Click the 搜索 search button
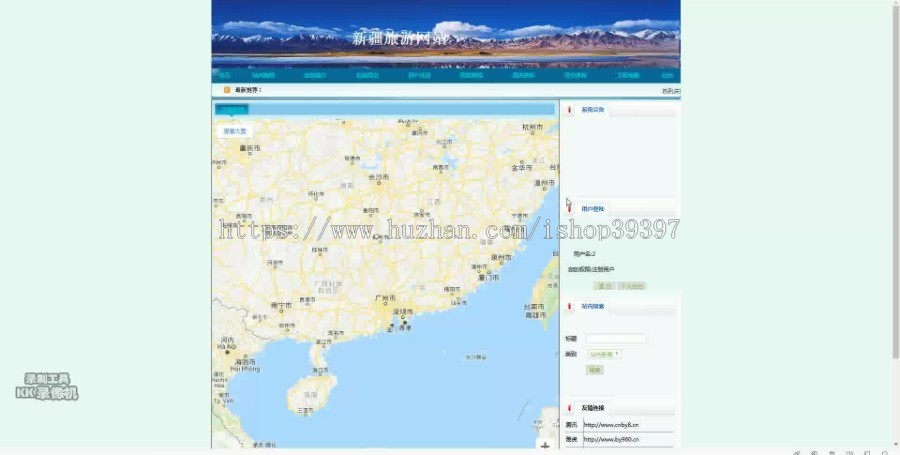Screen dimensions: 900x455 [x=595, y=370]
